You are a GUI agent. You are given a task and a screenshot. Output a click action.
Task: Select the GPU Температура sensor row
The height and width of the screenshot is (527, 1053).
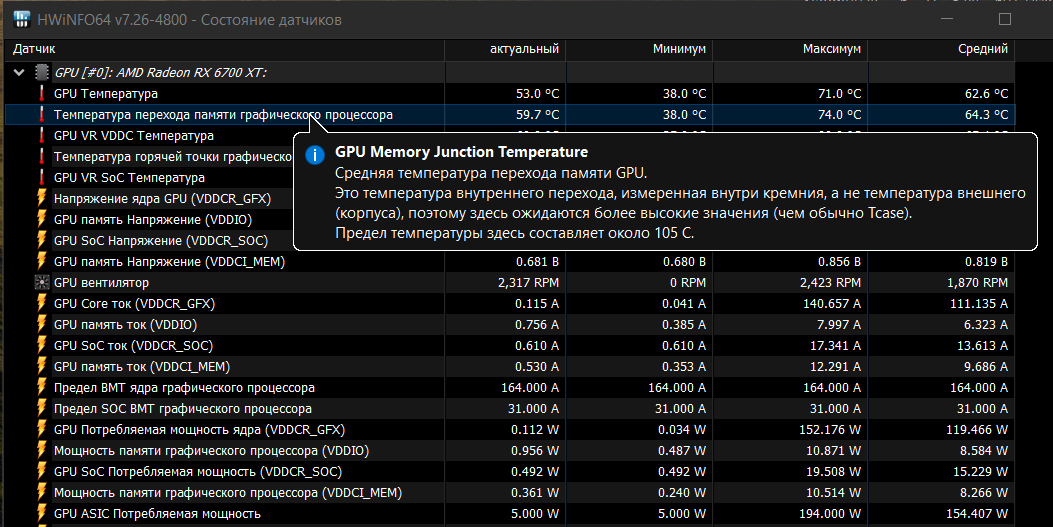click(510, 93)
